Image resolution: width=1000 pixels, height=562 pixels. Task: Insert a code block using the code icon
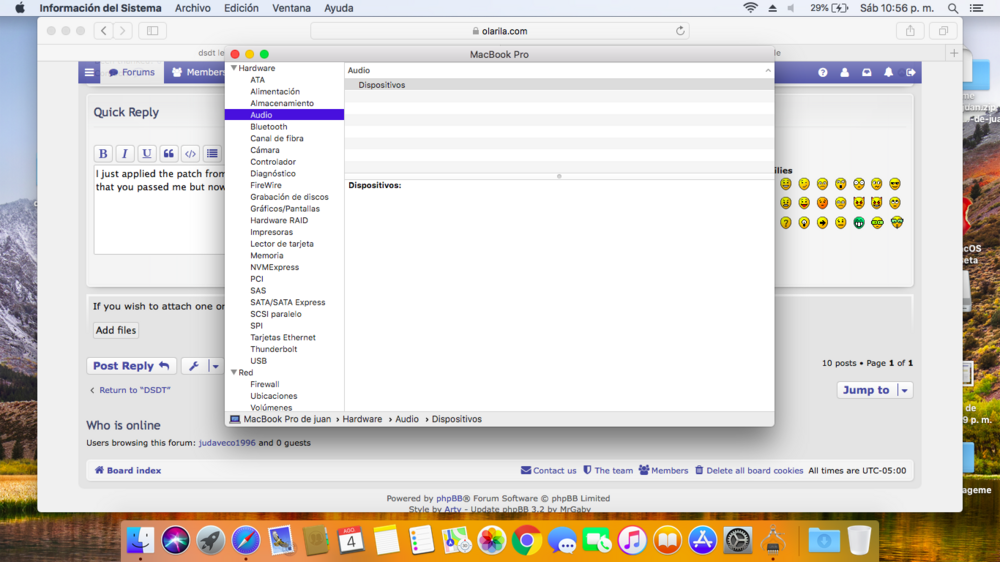click(x=190, y=154)
